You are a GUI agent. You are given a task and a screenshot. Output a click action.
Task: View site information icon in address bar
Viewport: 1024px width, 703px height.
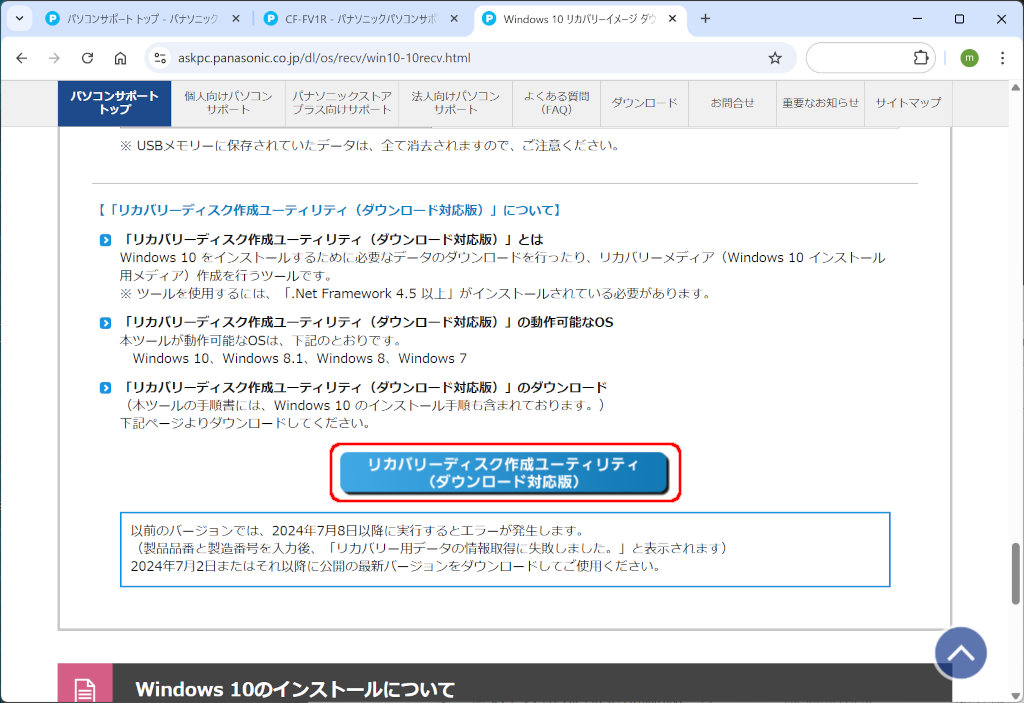(160, 58)
